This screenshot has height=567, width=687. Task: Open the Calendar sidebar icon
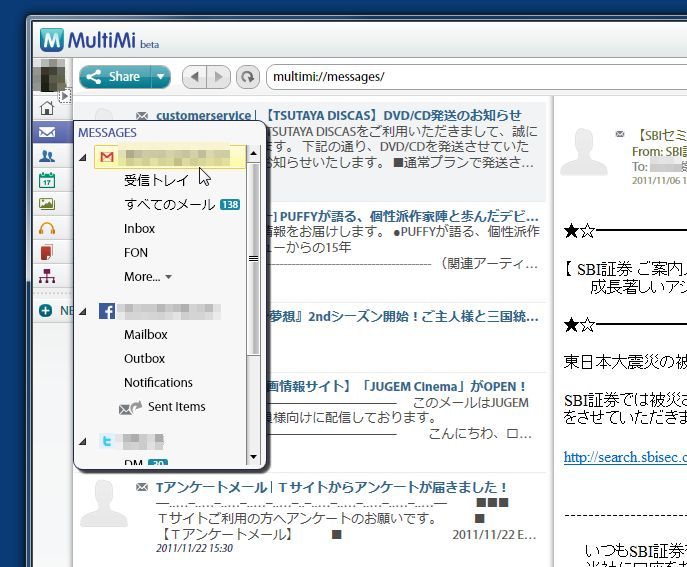pyautogui.click(x=47, y=180)
